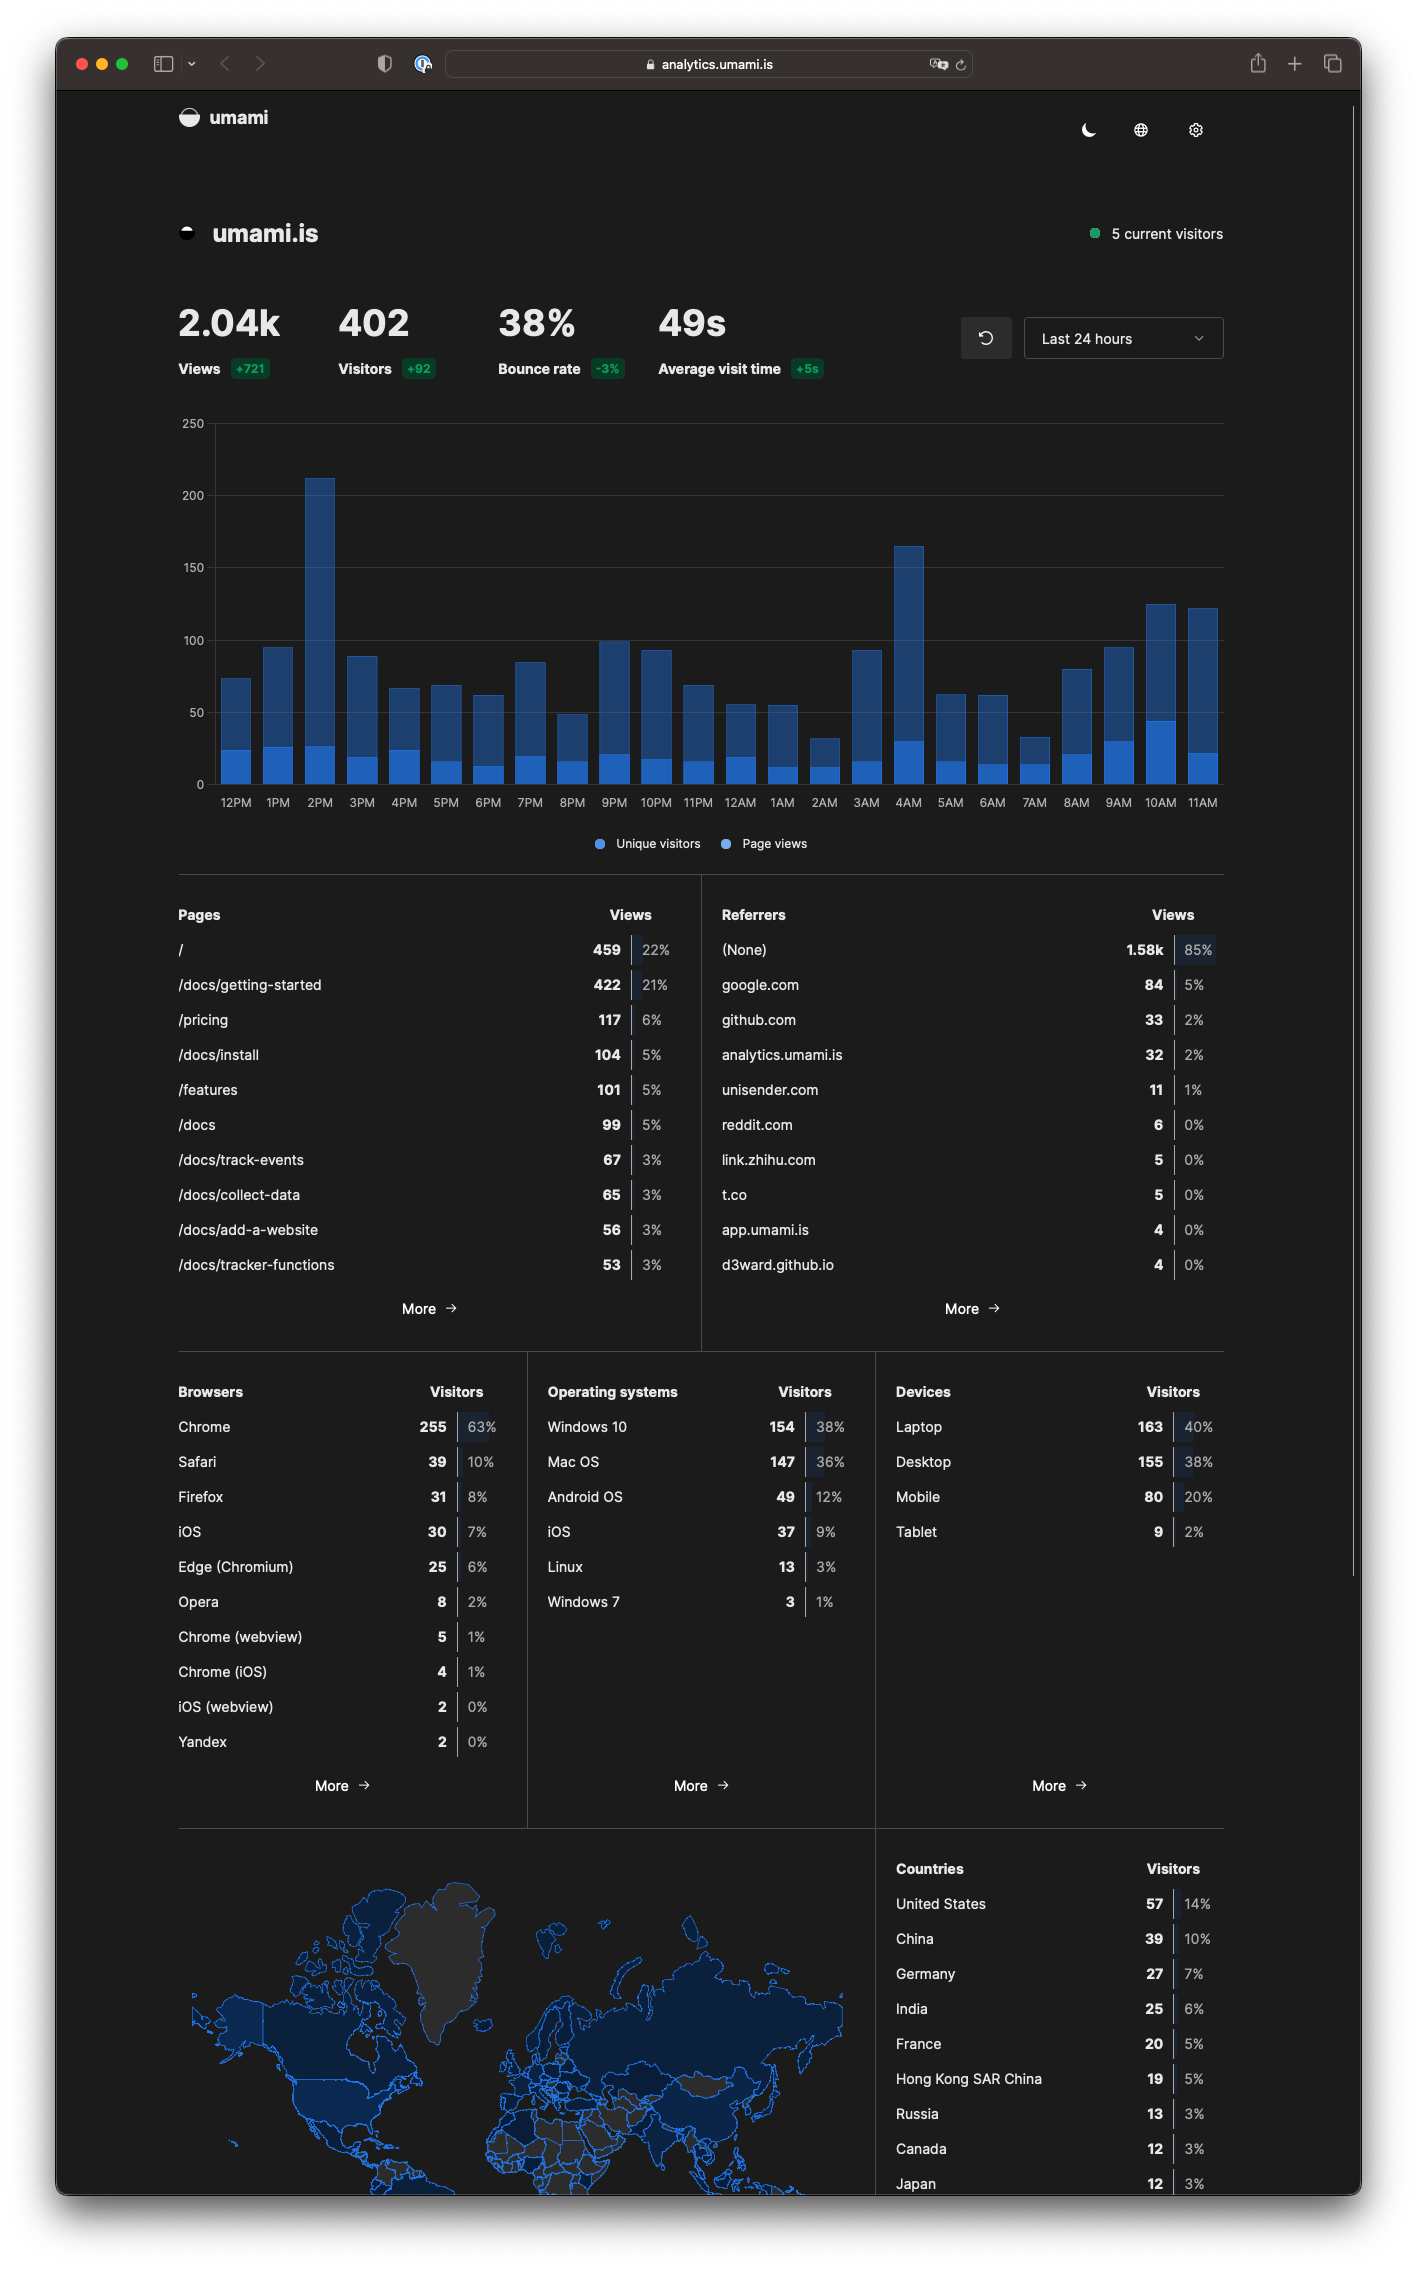Toggle Page views legend item
This screenshot has width=1417, height=2269.
[764, 844]
